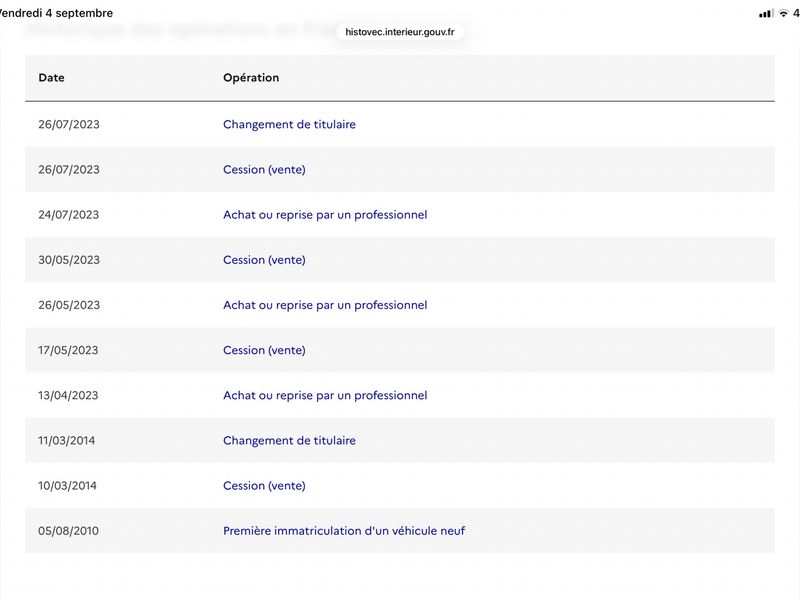Select Cession (vente) dated 10/03/2014
Viewport: 800px width, 600px height.
(264, 486)
